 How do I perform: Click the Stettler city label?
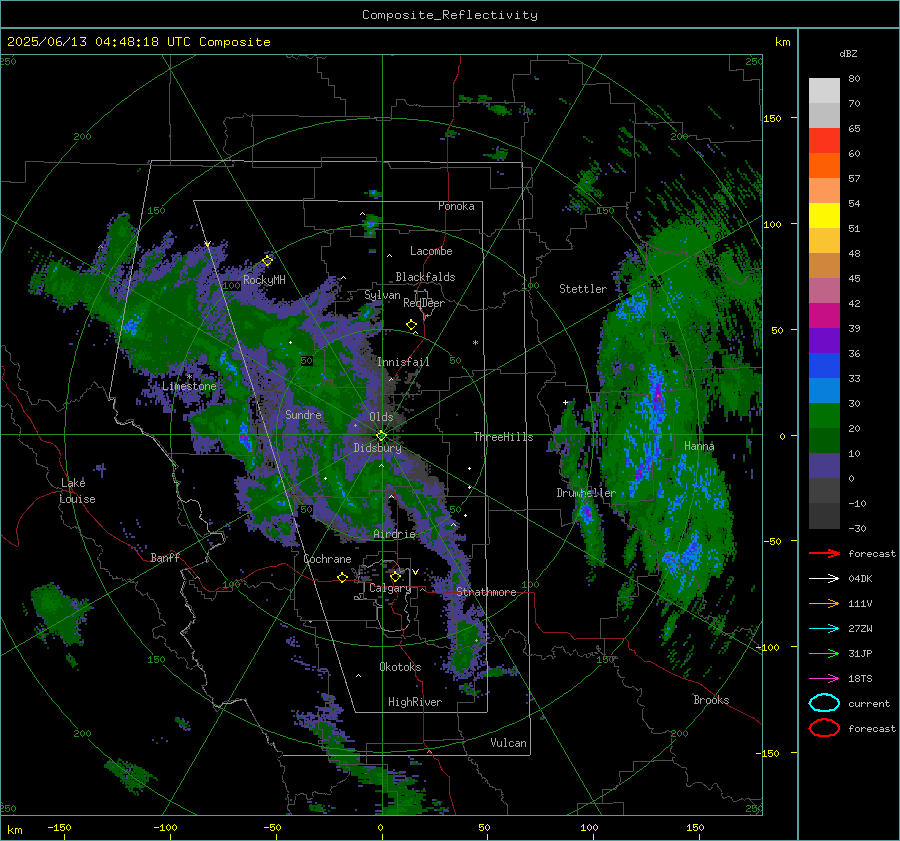tap(583, 289)
